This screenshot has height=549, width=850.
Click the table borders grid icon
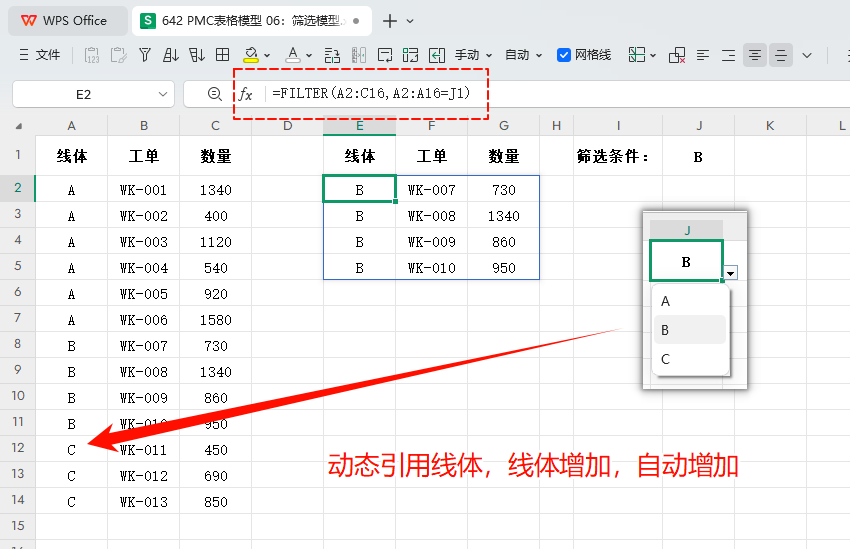tap(223, 55)
